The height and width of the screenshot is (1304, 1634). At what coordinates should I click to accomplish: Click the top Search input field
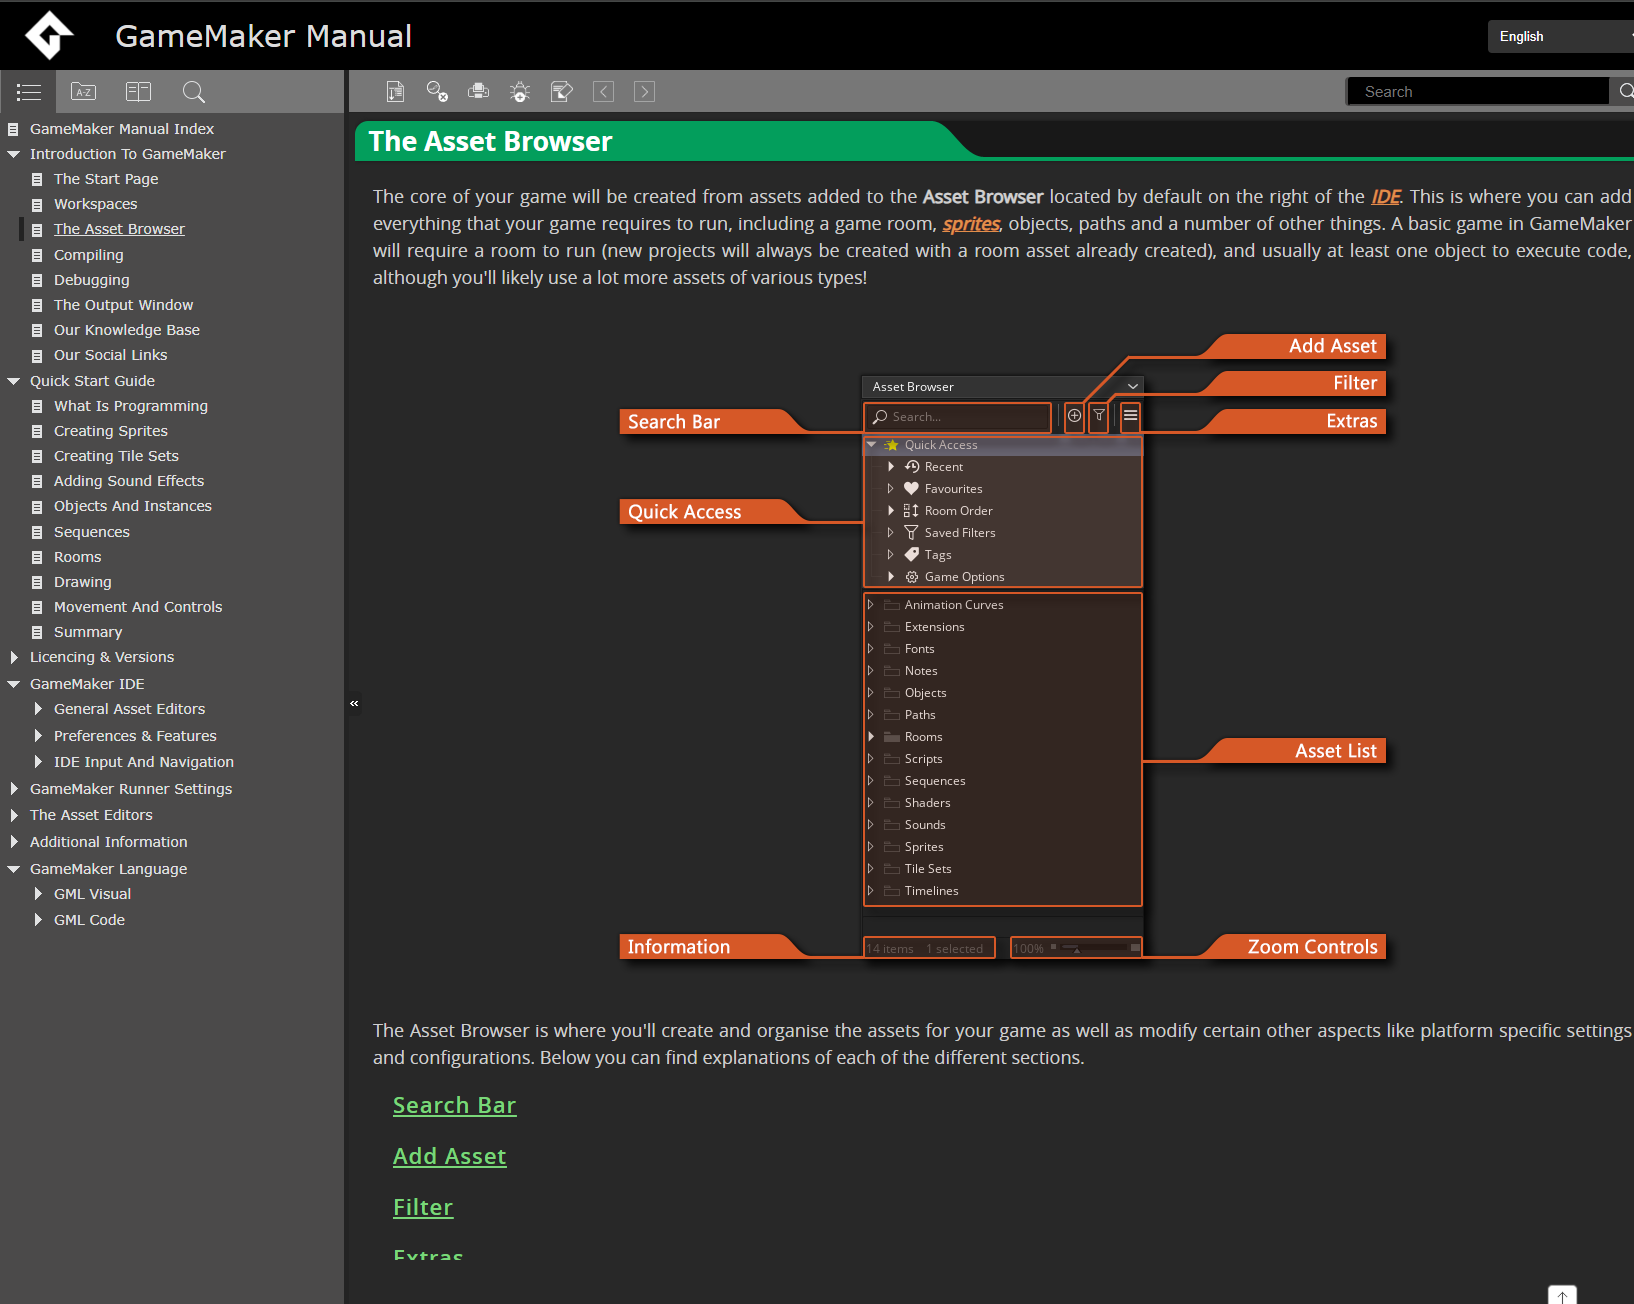pos(1478,91)
